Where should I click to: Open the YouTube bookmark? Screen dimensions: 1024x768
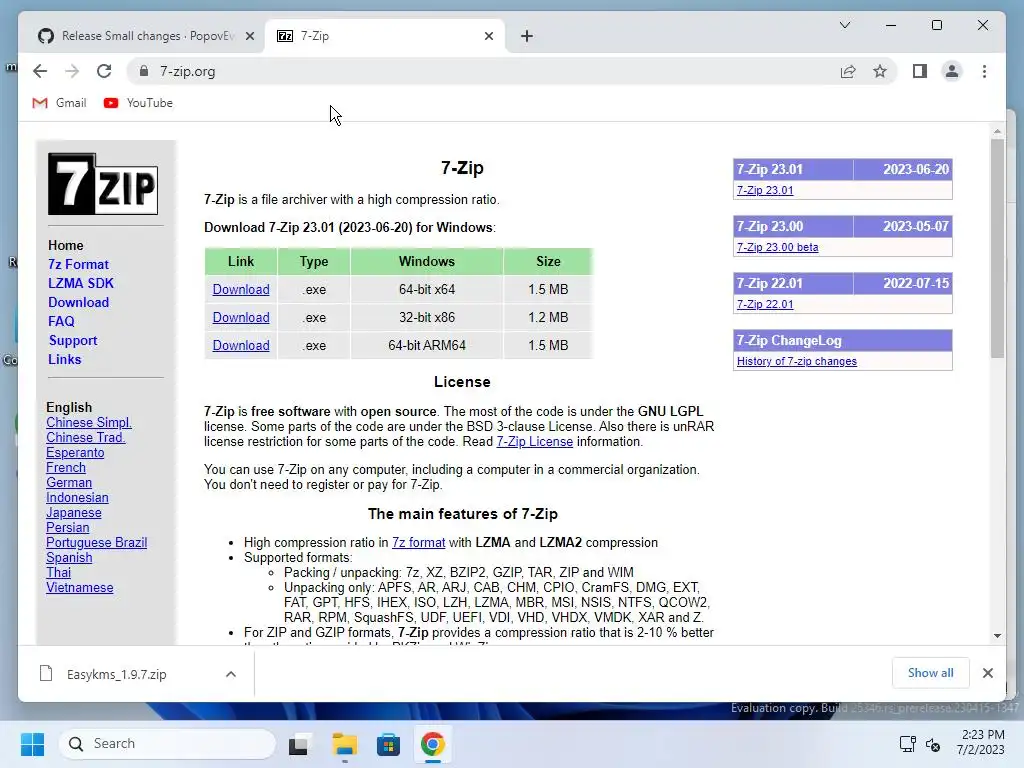138,103
